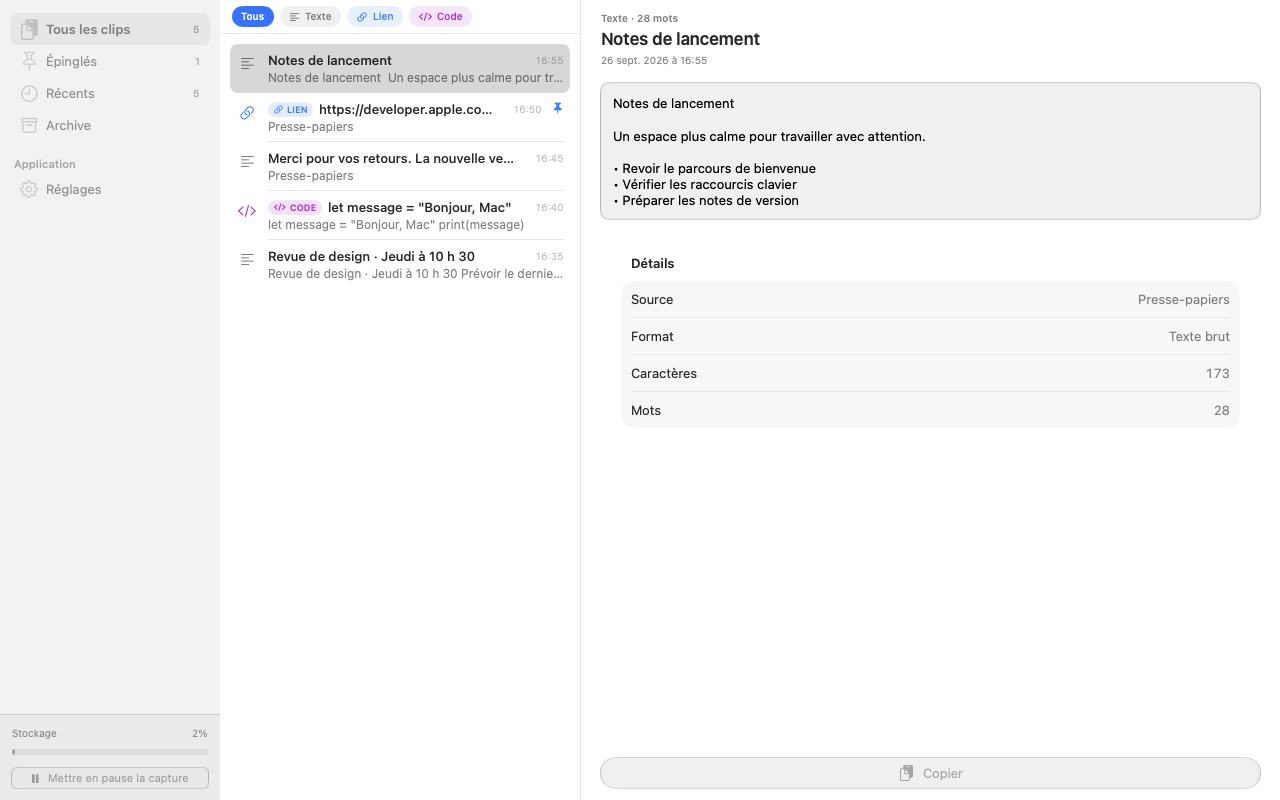Click the date 26 sept. 2026 à 16:55
The width and height of the screenshot is (1280, 800).
point(654,61)
